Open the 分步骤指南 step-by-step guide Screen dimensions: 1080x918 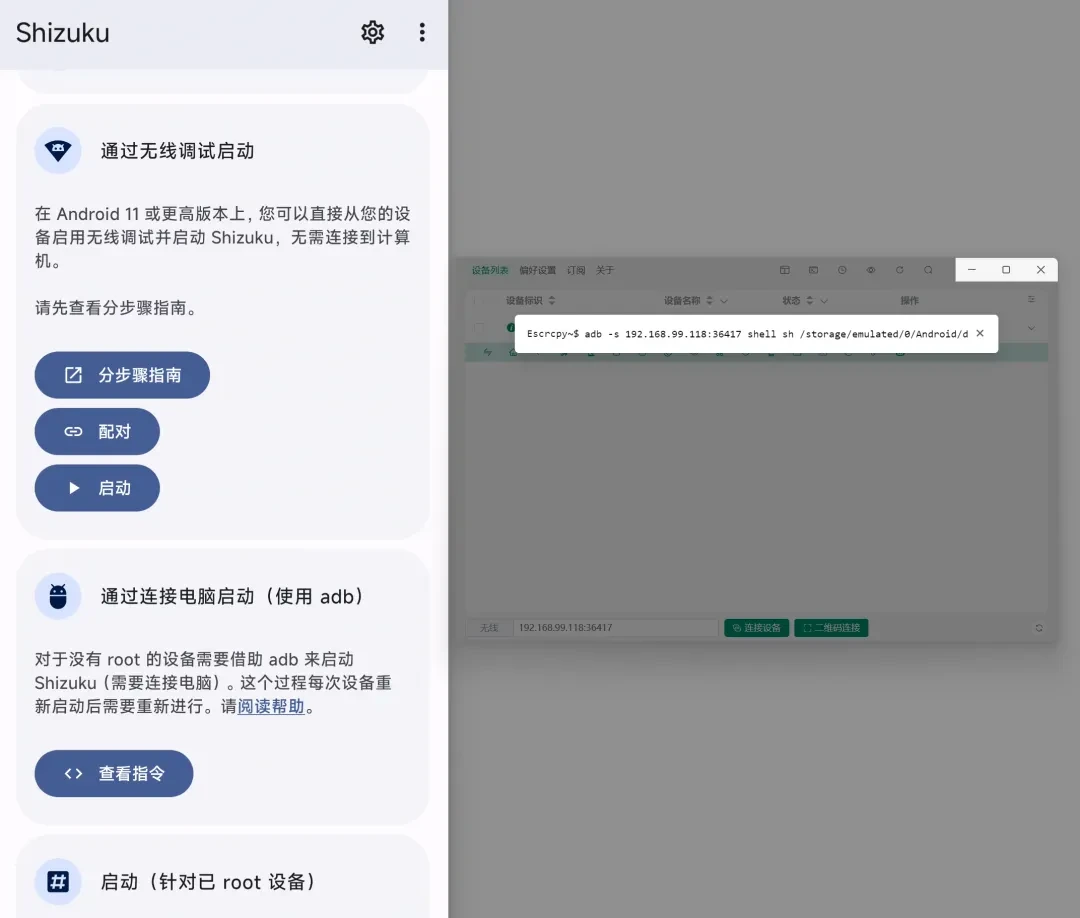point(122,375)
